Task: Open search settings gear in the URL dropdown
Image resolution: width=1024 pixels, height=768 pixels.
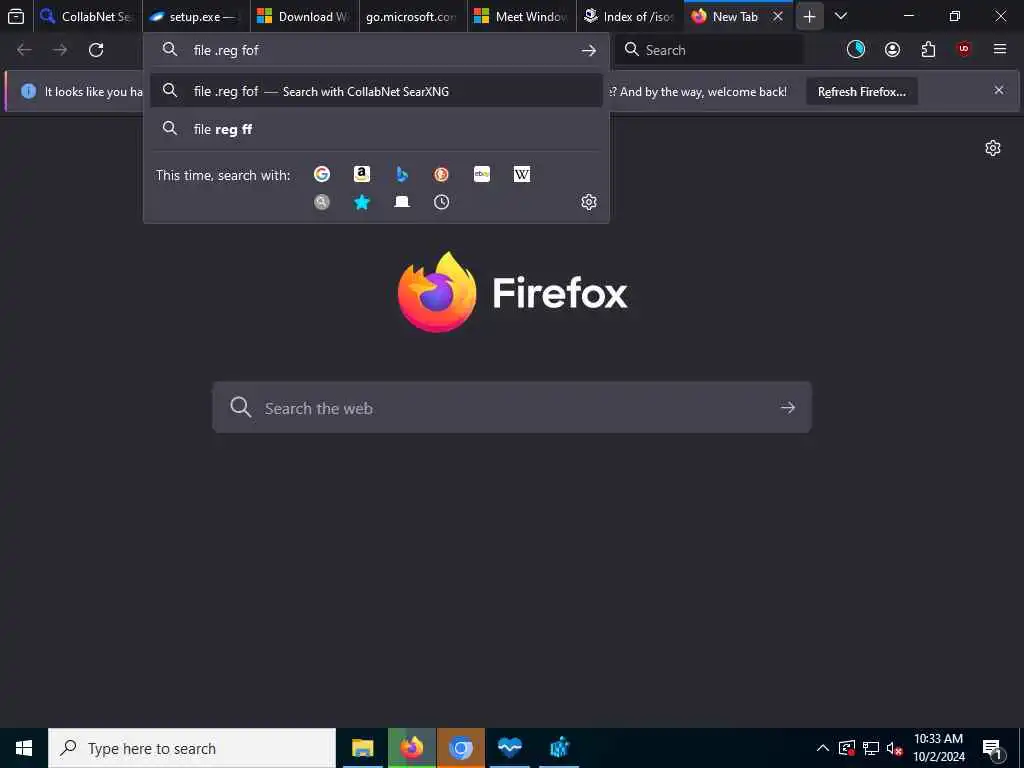Action: [589, 202]
